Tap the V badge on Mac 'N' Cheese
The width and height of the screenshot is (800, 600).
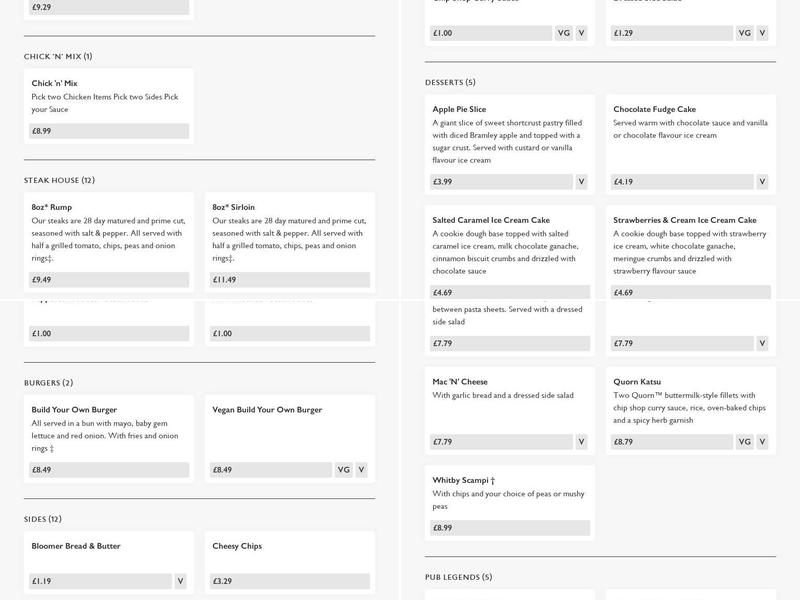[x=581, y=441]
